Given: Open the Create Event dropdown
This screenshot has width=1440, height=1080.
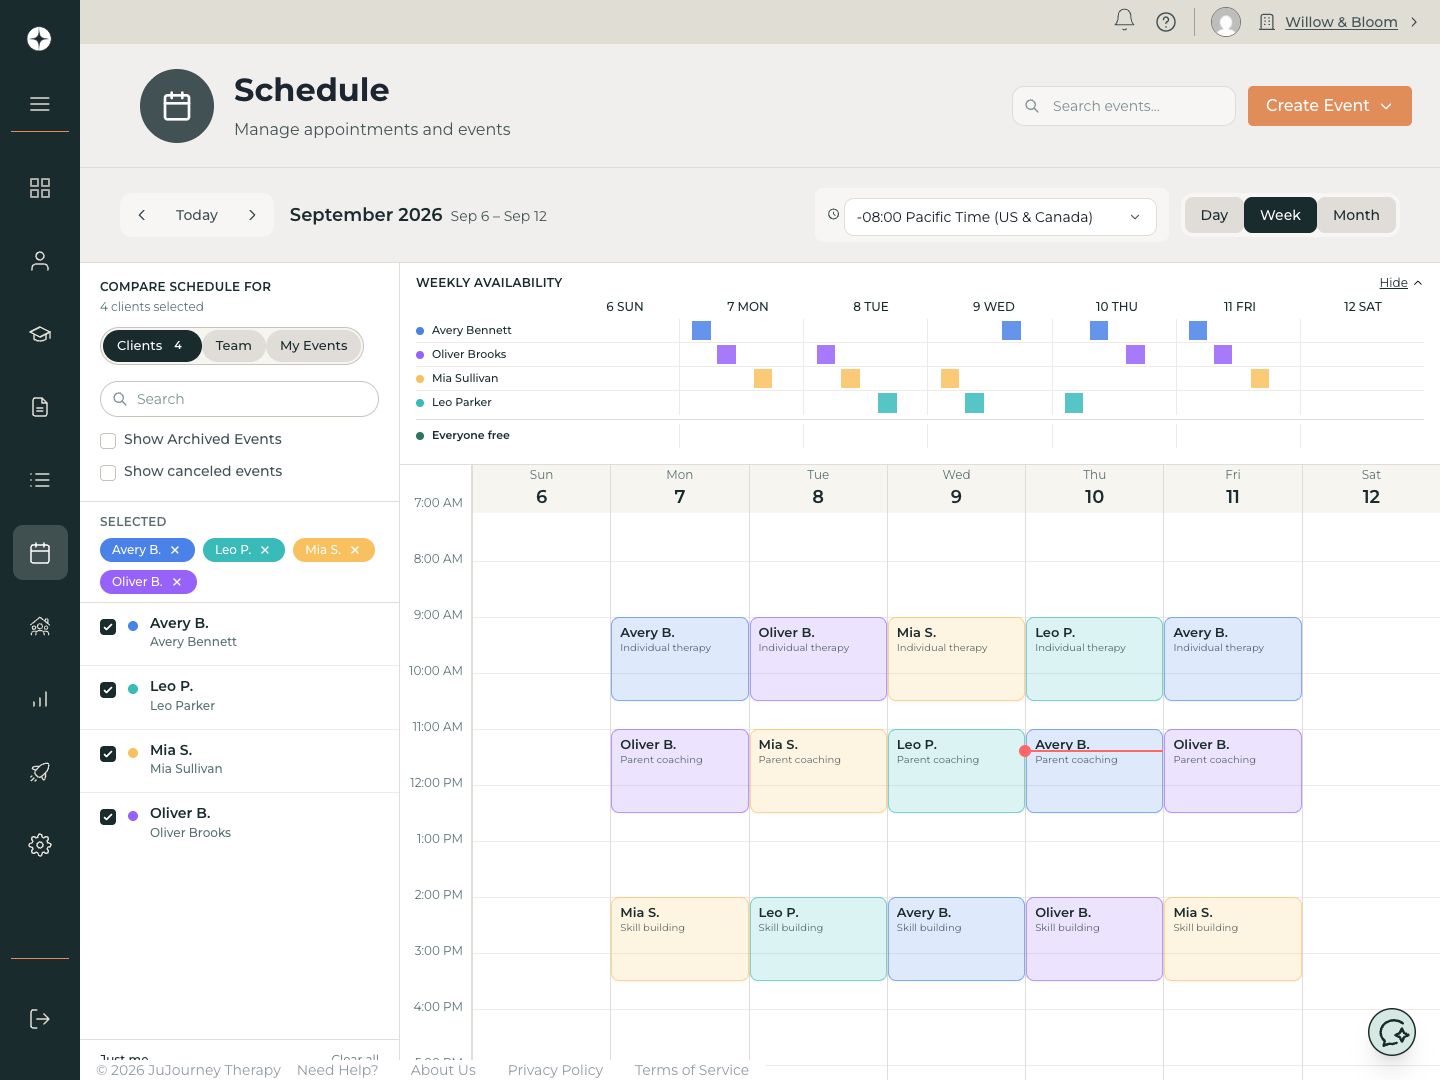Looking at the screenshot, I should (1329, 106).
